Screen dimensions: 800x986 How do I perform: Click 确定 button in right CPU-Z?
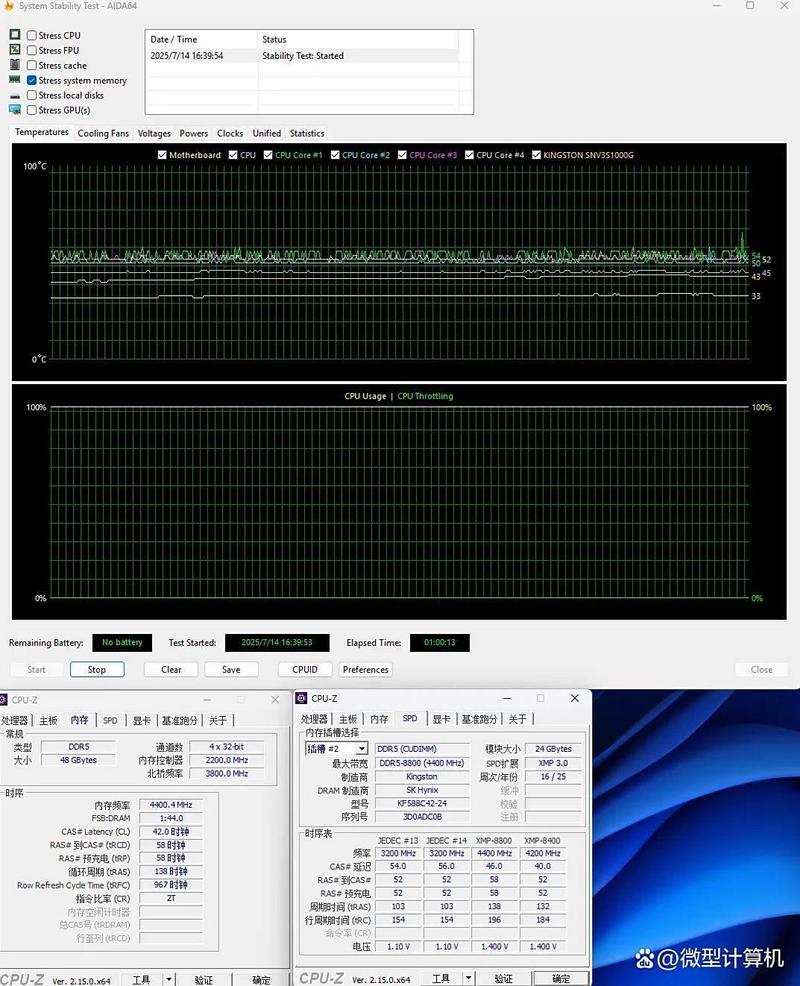pyautogui.click(x=561, y=978)
